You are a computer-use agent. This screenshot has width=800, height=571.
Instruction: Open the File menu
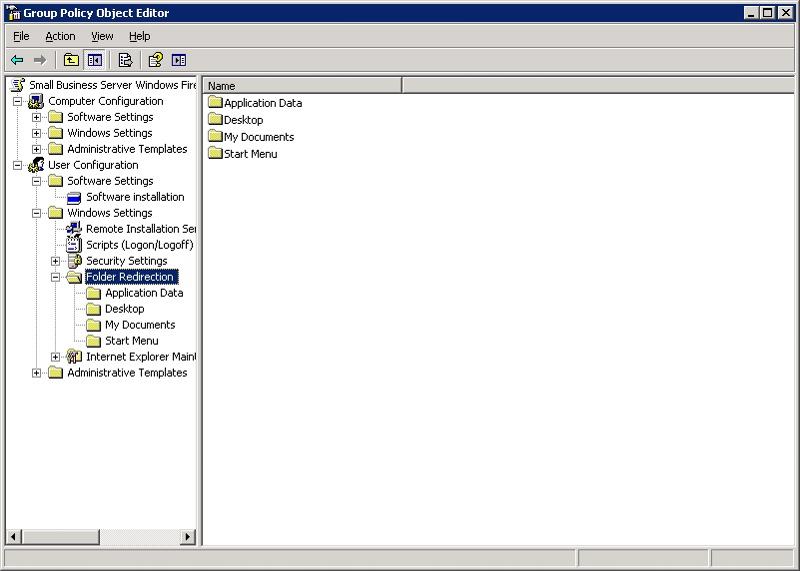tap(21, 36)
